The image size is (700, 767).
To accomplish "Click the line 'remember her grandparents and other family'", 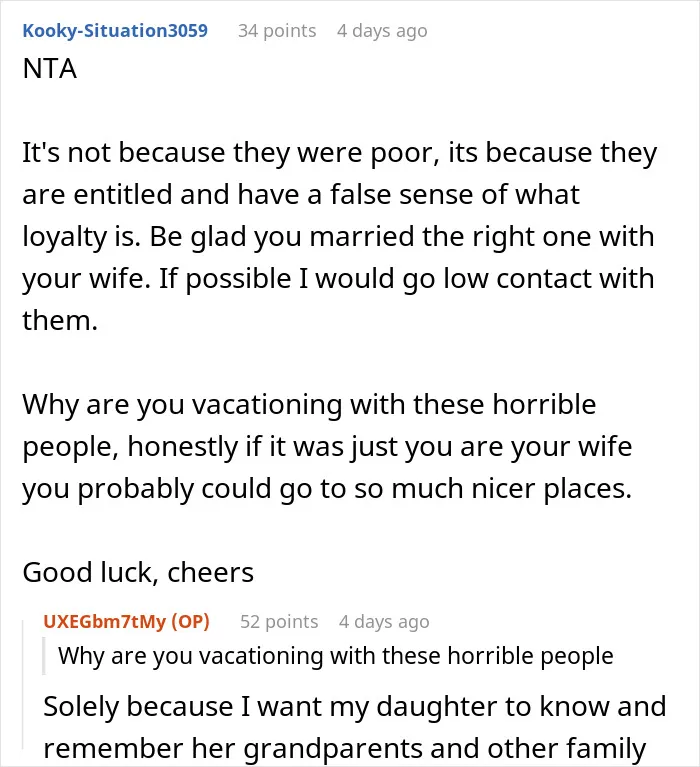I will (x=344, y=748).
